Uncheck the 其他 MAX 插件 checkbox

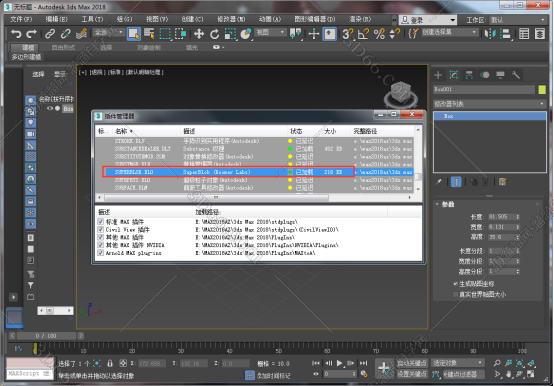(100, 237)
